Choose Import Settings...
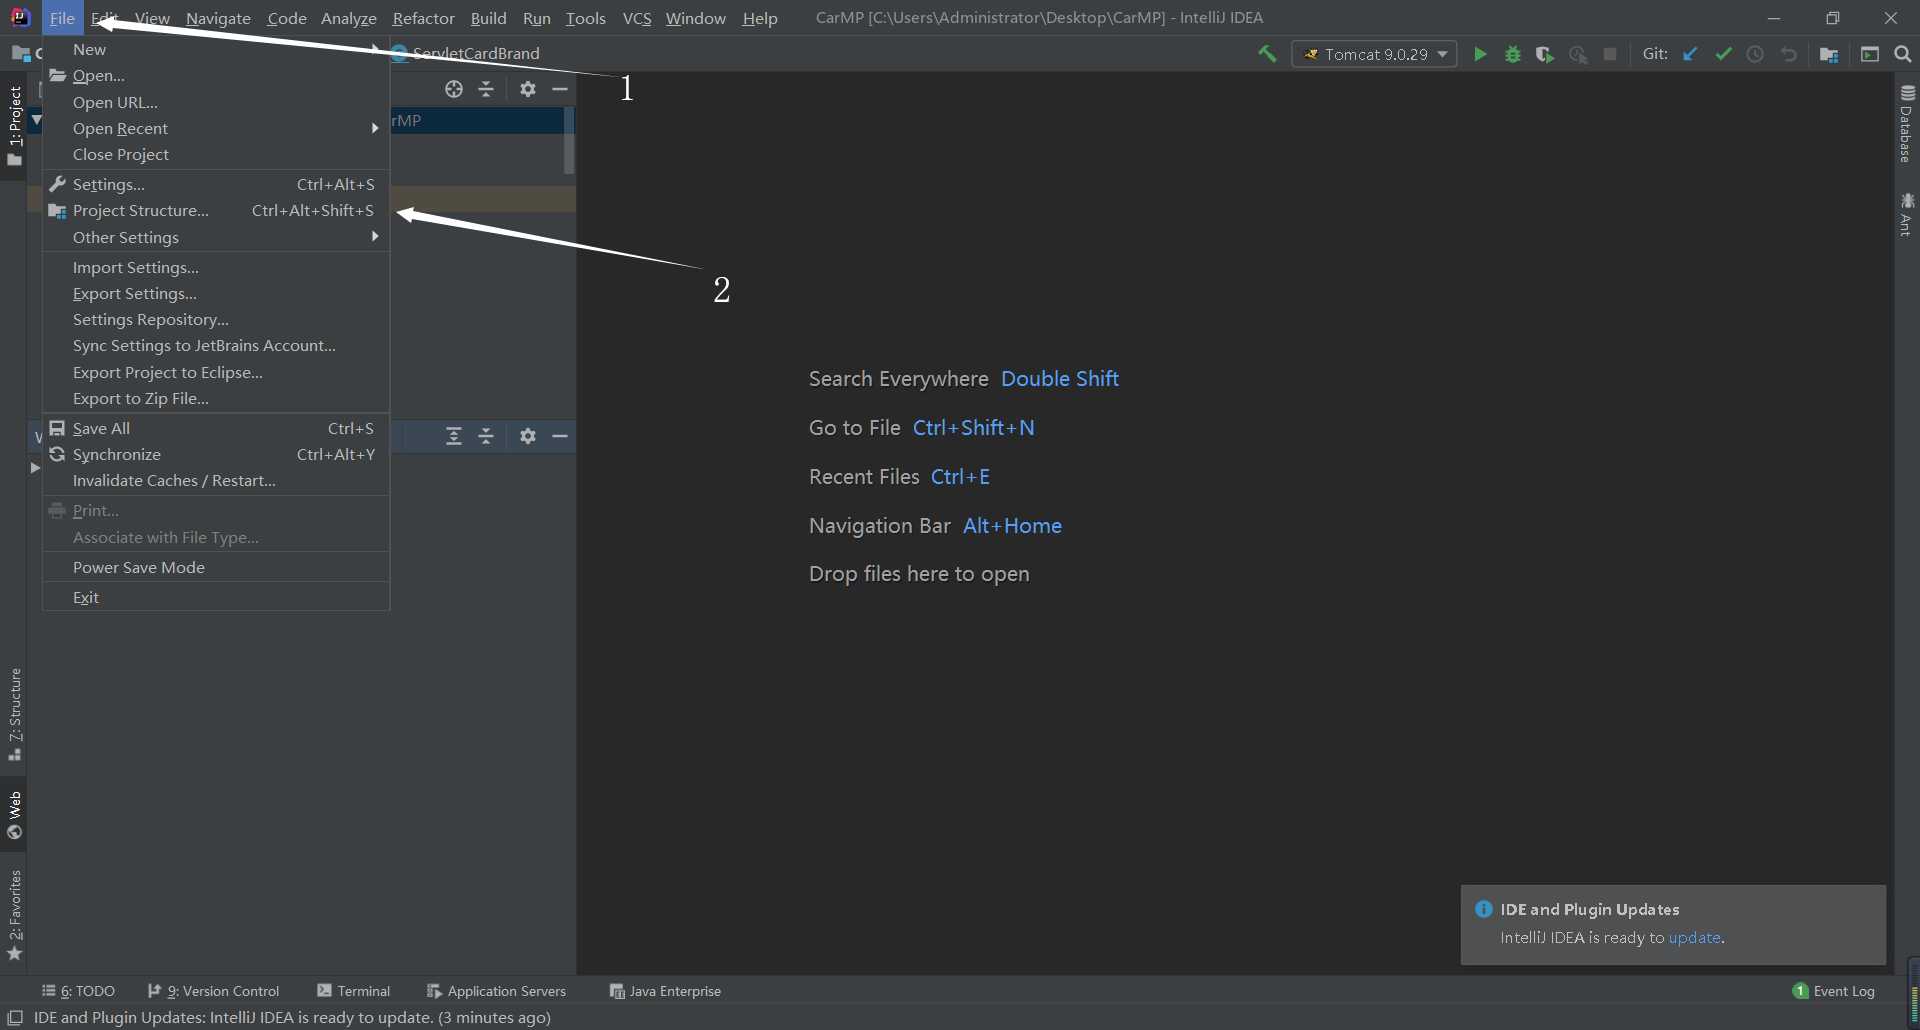This screenshot has width=1920, height=1030. [x=216, y=267]
